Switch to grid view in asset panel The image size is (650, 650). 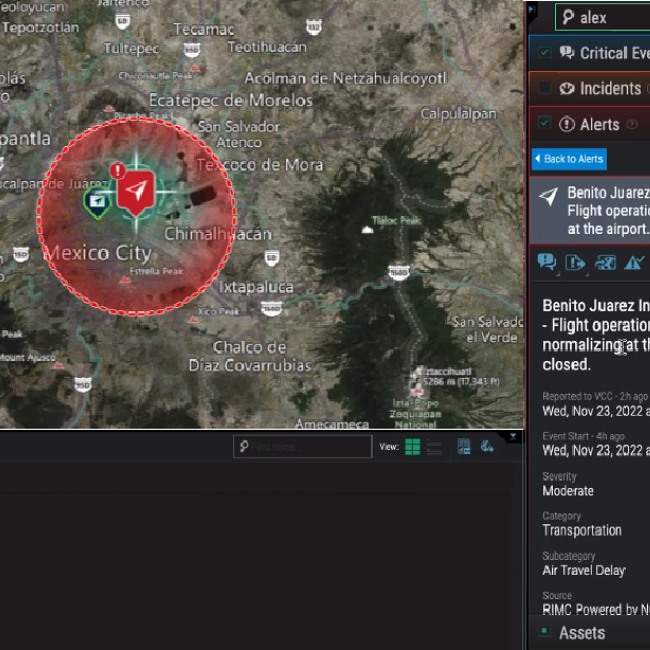pyautogui.click(x=412, y=447)
